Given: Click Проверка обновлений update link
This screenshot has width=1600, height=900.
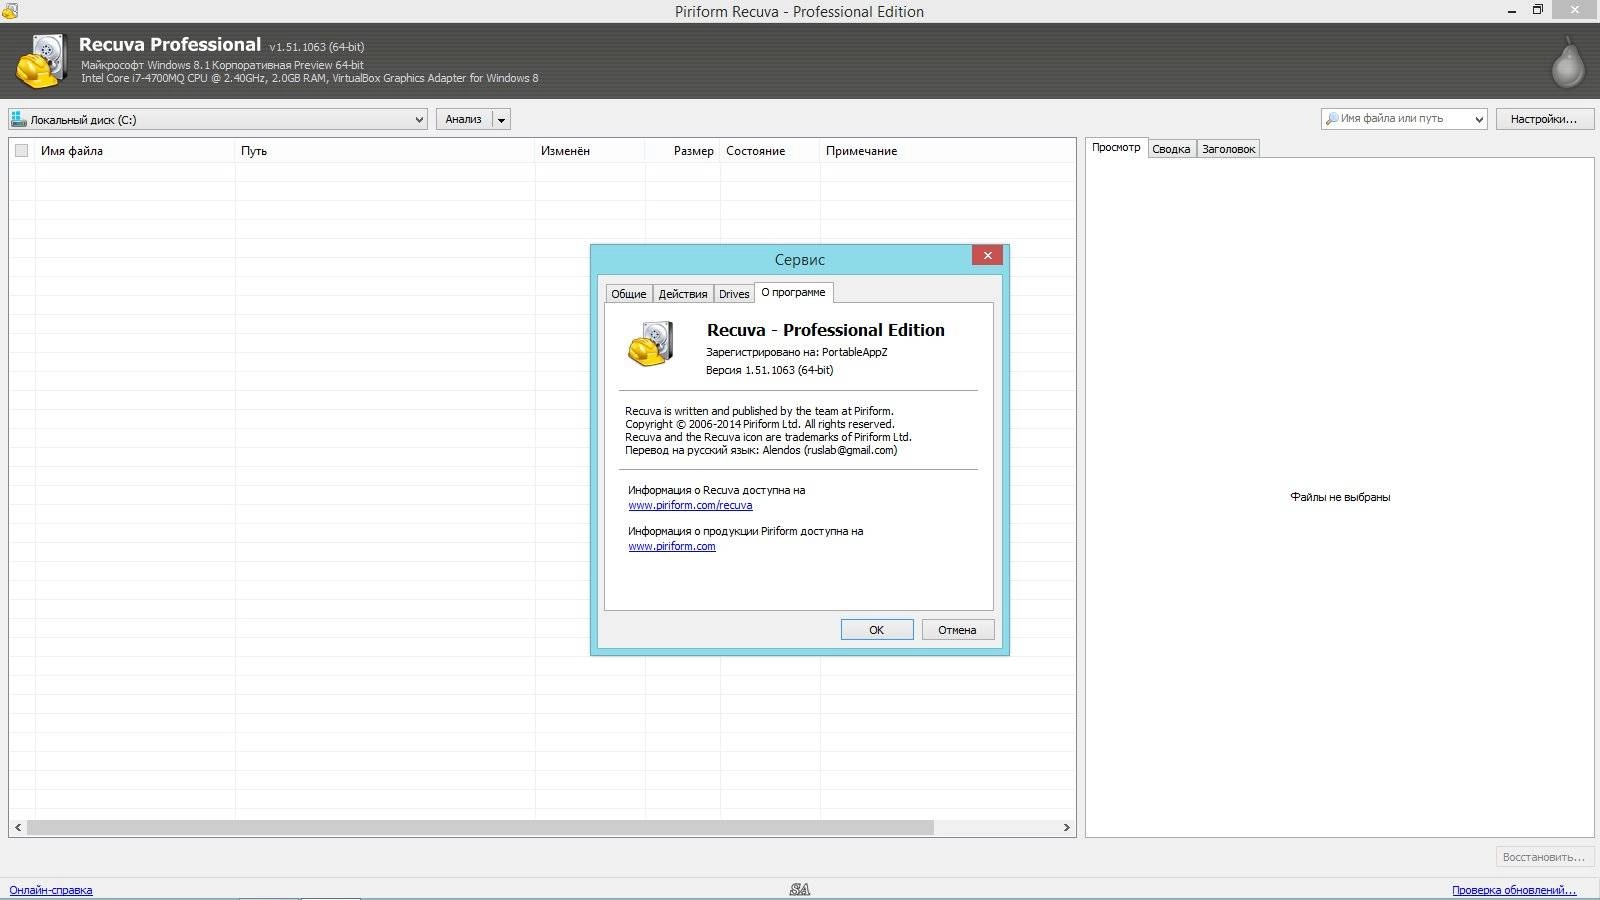Looking at the screenshot, I should pyautogui.click(x=1514, y=890).
